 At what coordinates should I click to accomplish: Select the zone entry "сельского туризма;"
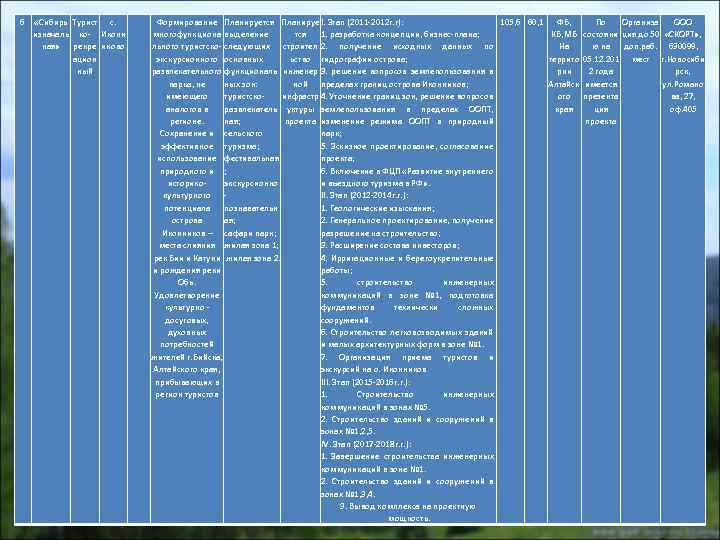[243, 140]
